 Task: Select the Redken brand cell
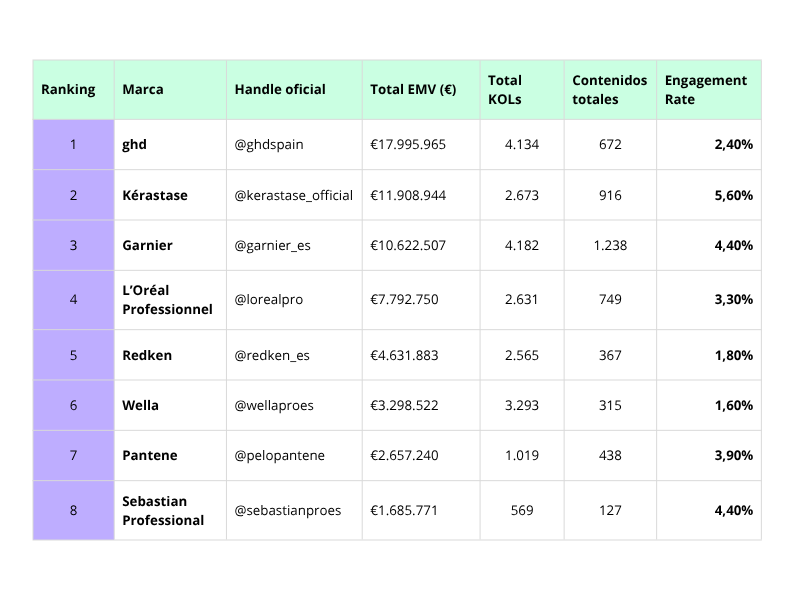[x=147, y=356]
